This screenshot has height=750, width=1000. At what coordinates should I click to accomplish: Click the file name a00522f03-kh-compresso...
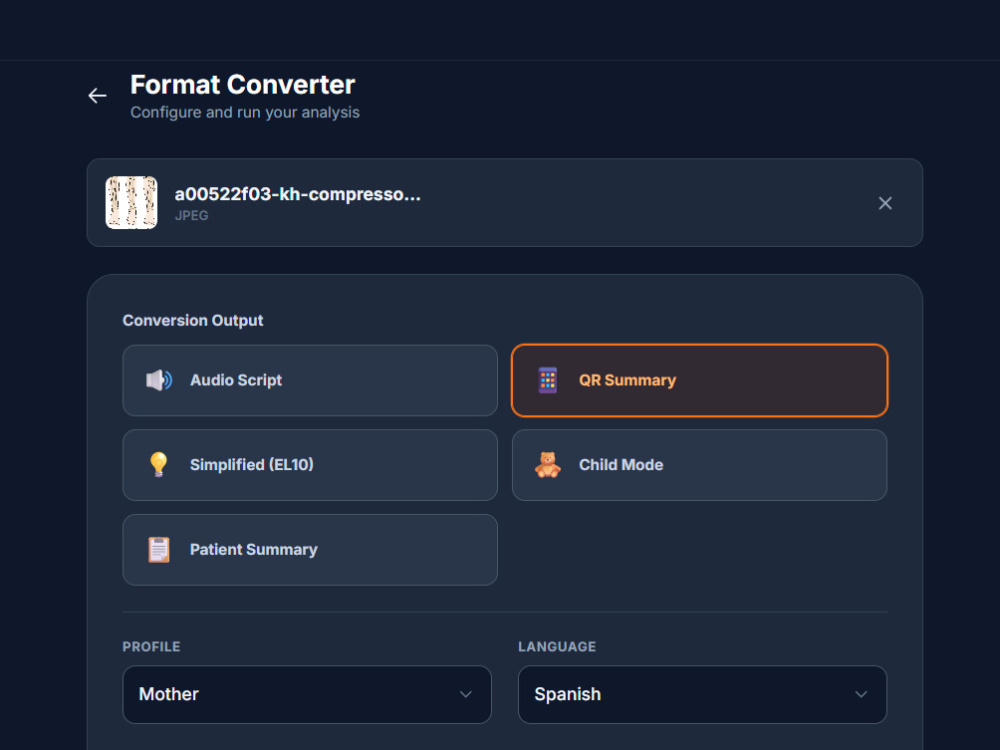pyautogui.click(x=298, y=194)
